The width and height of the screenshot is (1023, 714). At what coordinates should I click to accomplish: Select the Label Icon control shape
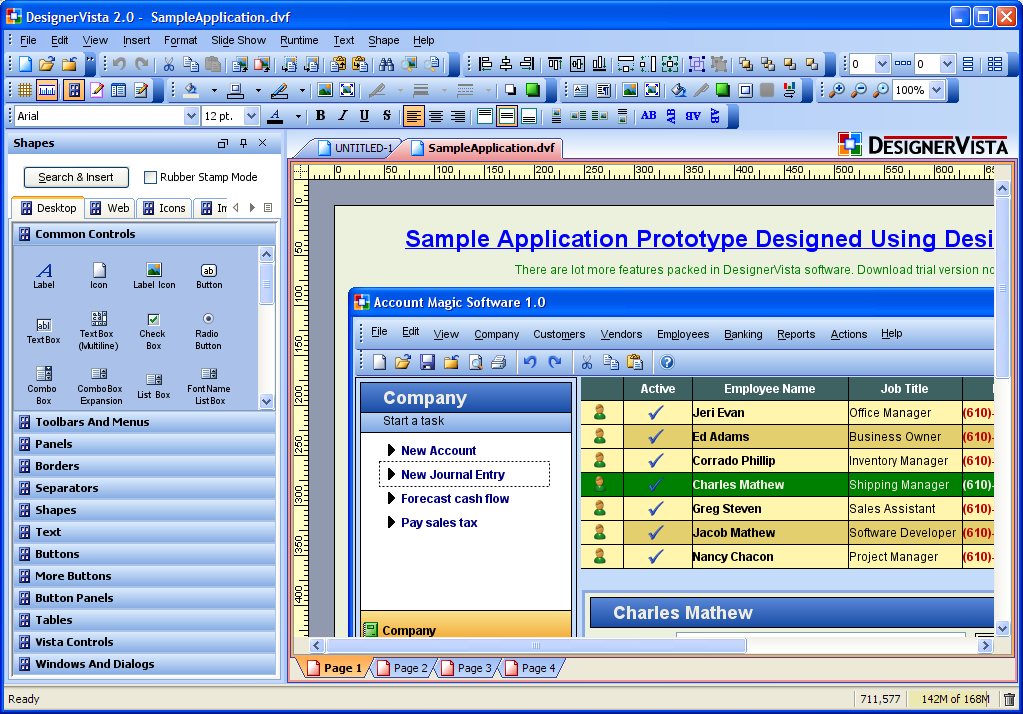coord(154,275)
